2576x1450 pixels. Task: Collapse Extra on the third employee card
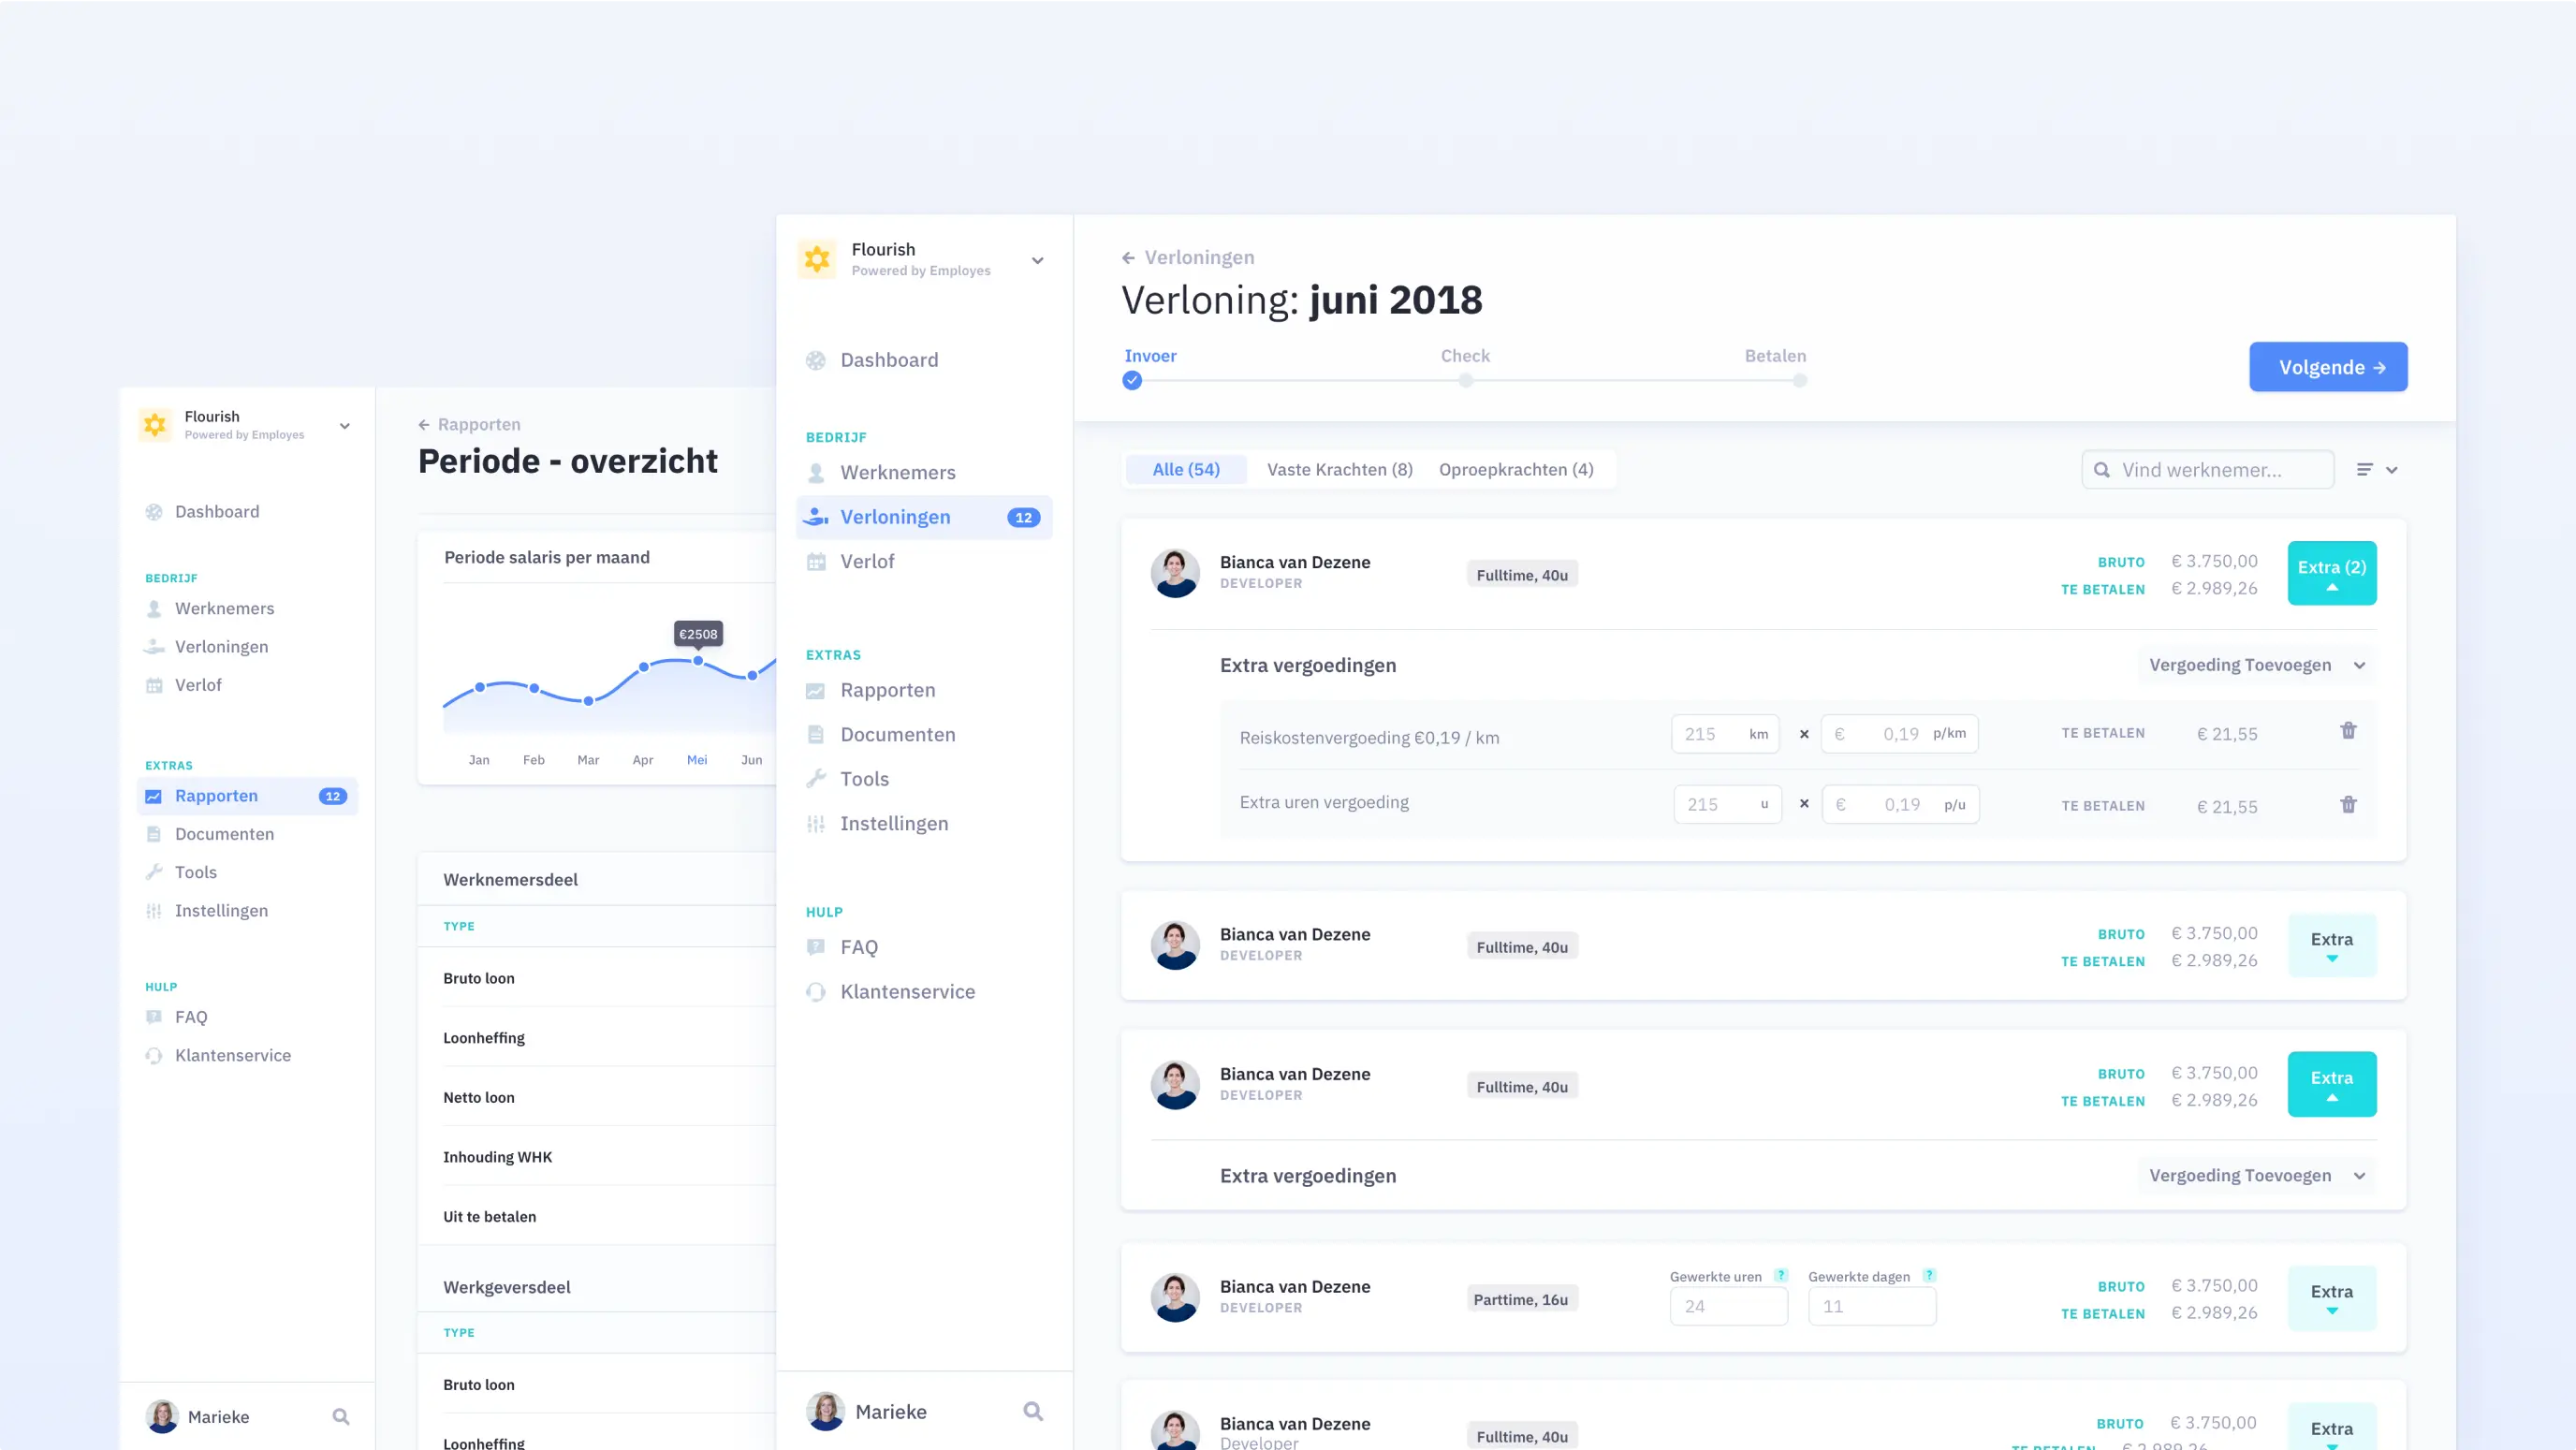click(x=2331, y=1084)
